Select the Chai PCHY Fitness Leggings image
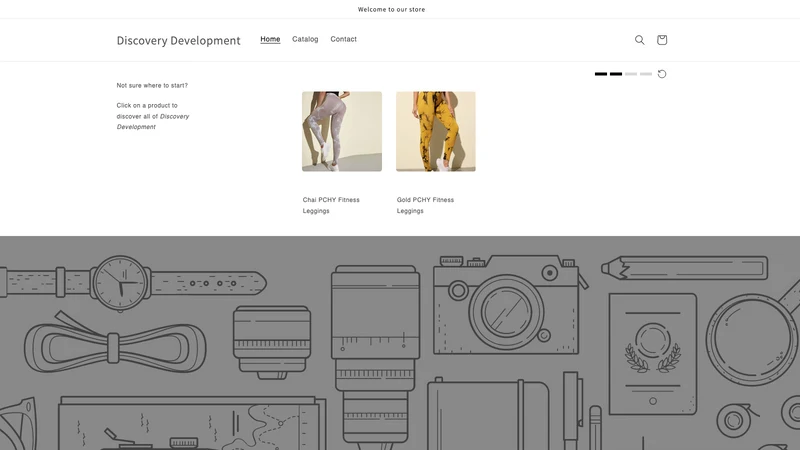This screenshot has height=450, width=800. (x=342, y=132)
